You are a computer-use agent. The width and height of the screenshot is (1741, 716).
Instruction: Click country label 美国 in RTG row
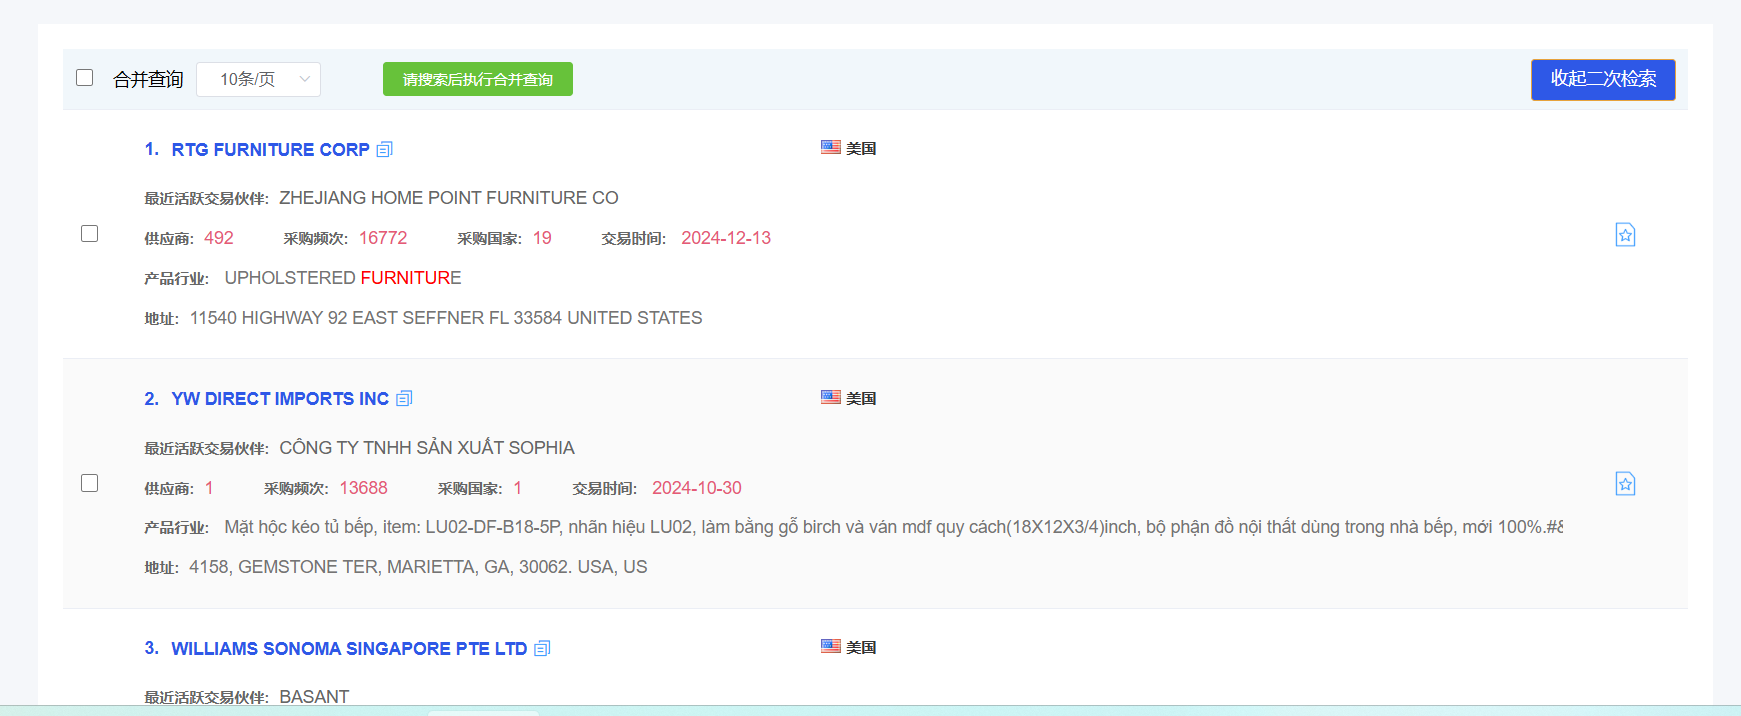pos(861,148)
